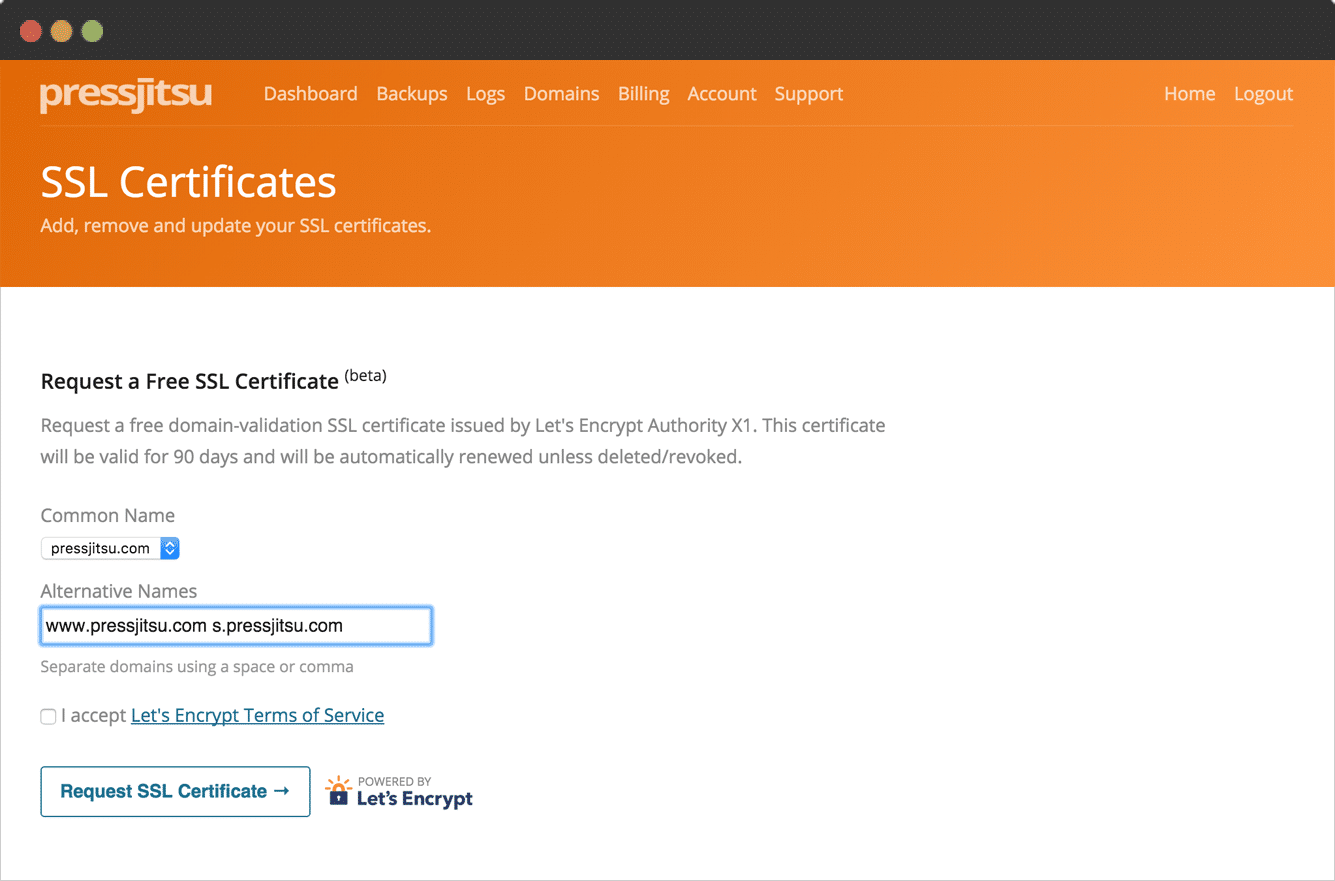
Task: Open the Logs section
Action: [x=485, y=94]
